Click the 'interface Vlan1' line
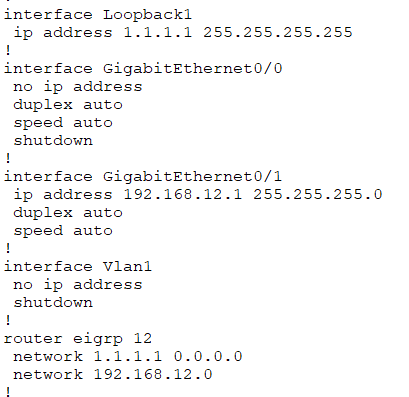The image size is (409, 397). [78, 267]
